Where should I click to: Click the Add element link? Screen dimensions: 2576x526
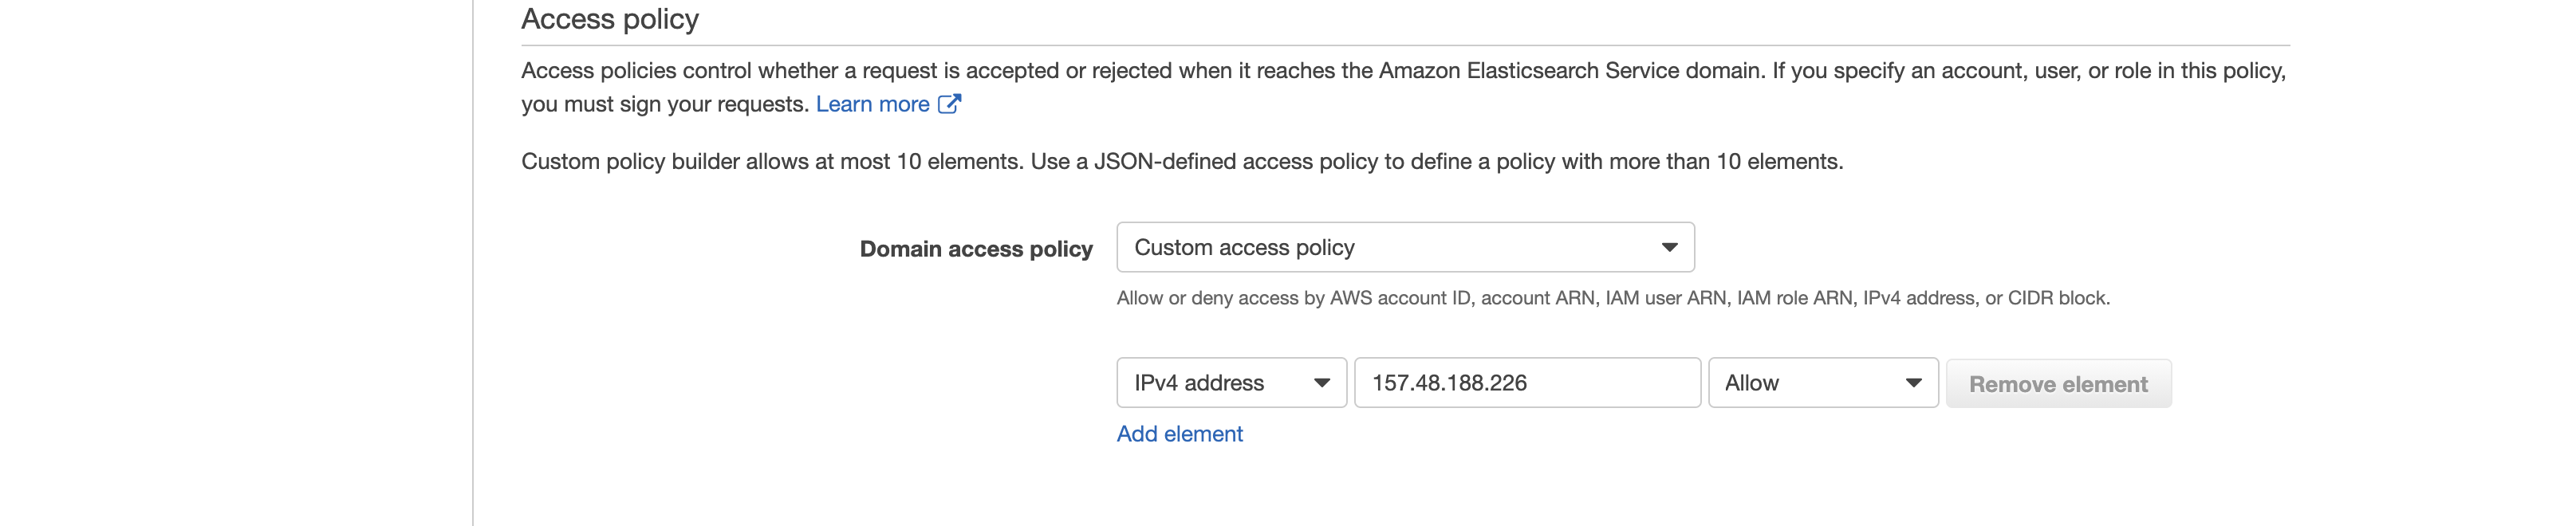tap(1179, 434)
